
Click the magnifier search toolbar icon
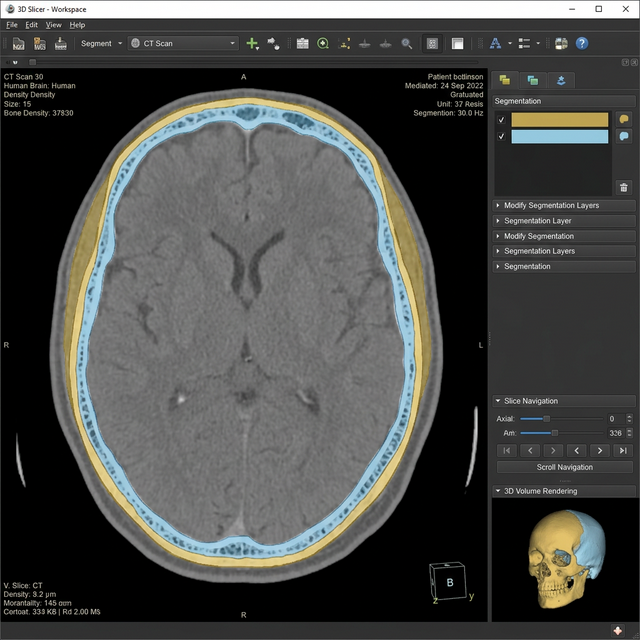[x=407, y=44]
